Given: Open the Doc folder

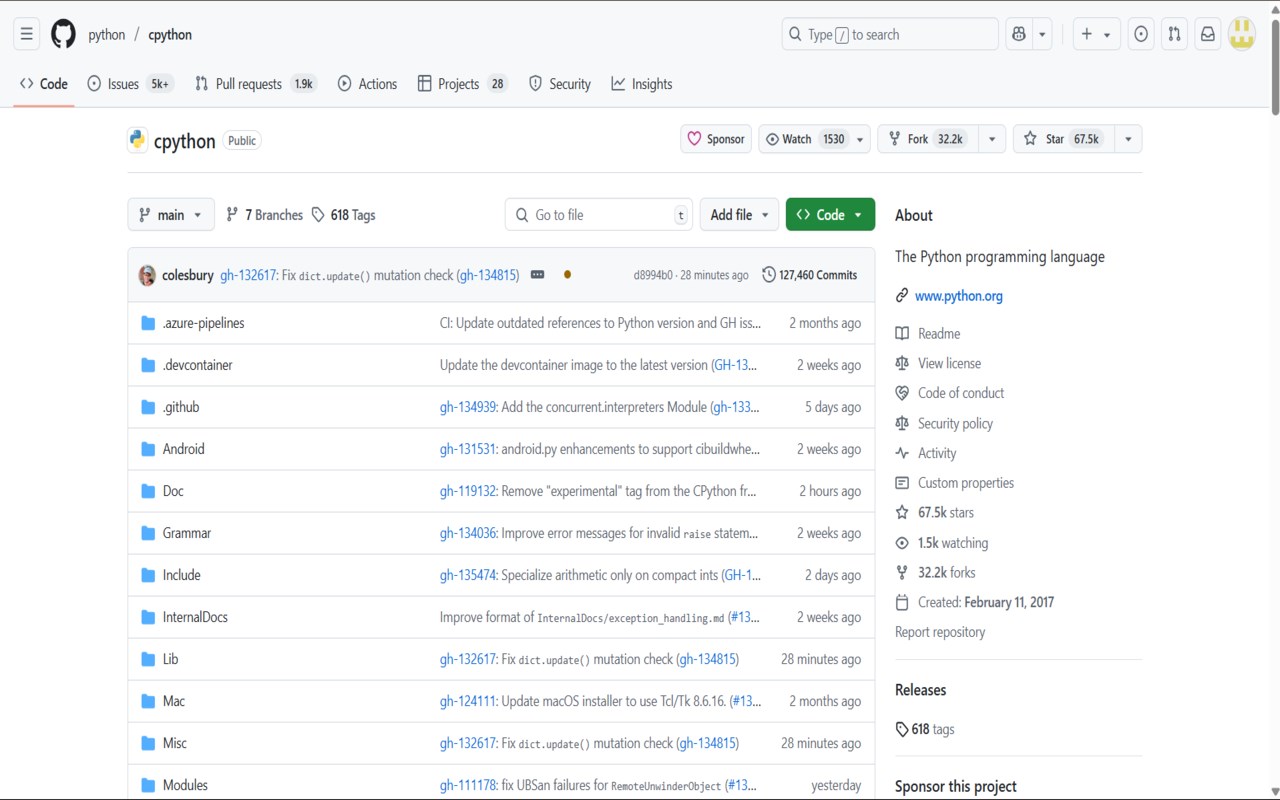Looking at the screenshot, I should point(173,491).
